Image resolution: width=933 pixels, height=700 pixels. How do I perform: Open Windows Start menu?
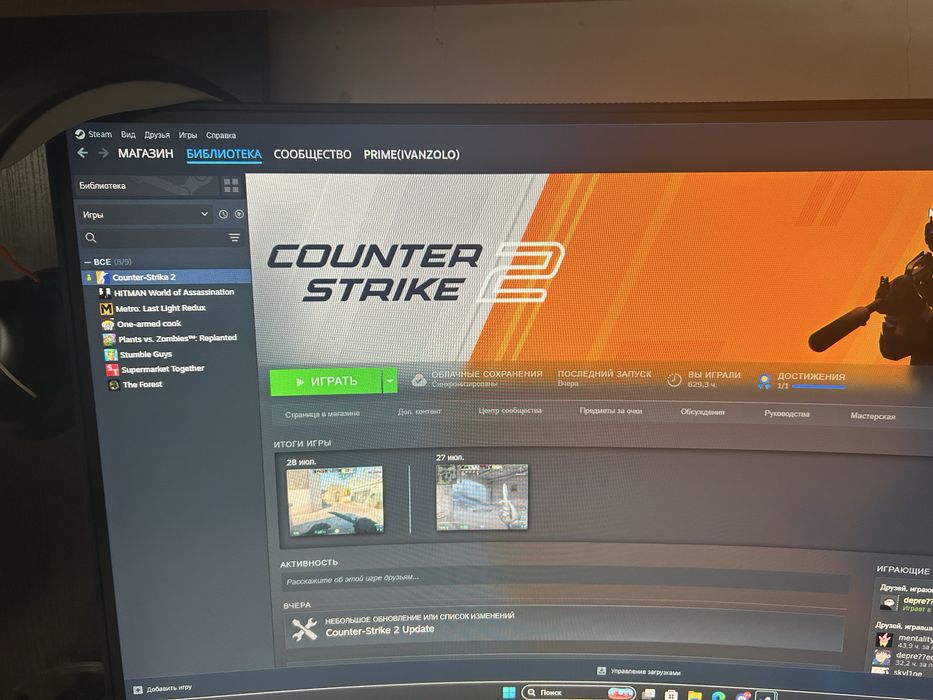(509, 693)
